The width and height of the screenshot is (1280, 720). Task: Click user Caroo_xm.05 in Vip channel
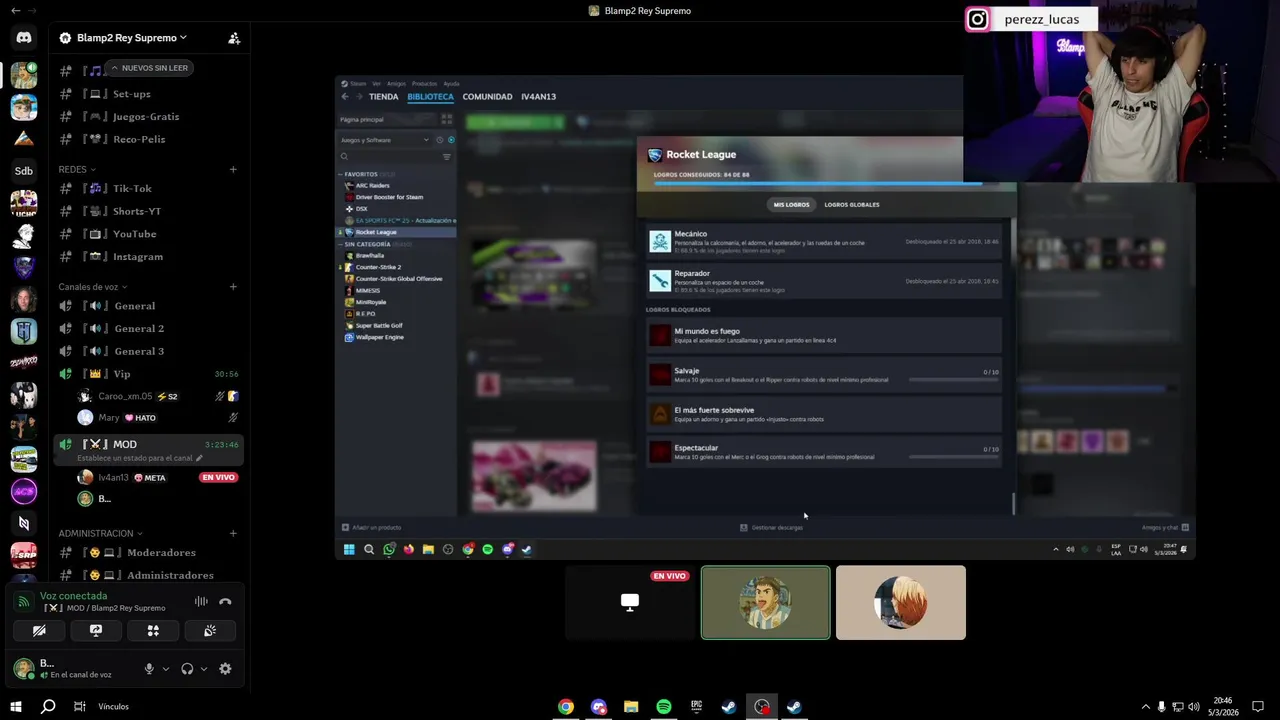(158, 396)
